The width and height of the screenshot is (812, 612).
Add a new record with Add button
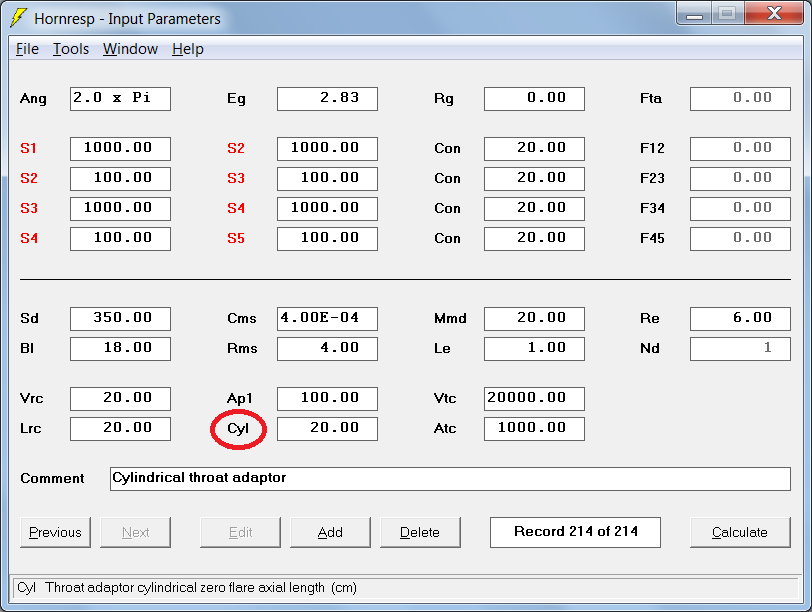(x=330, y=532)
